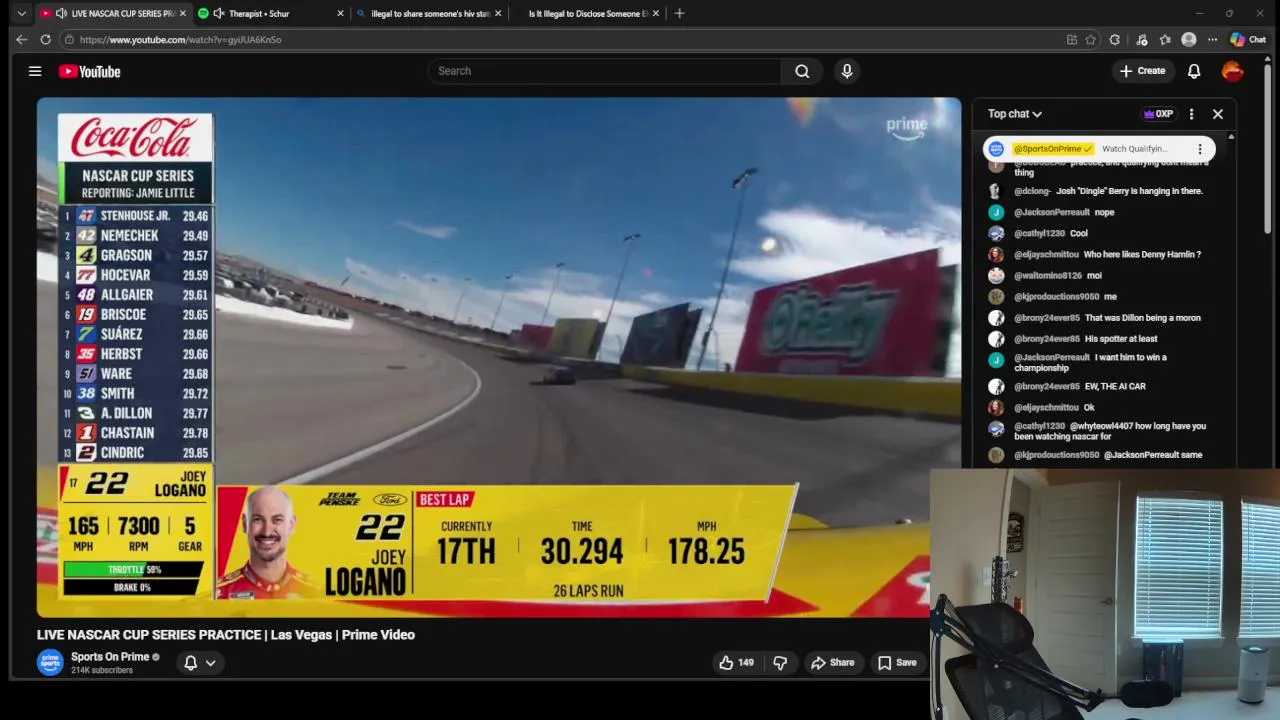Image resolution: width=1280 pixels, height=720 pixels.
Task: Add page to favorites star
Action: [x=1091, y=40]
